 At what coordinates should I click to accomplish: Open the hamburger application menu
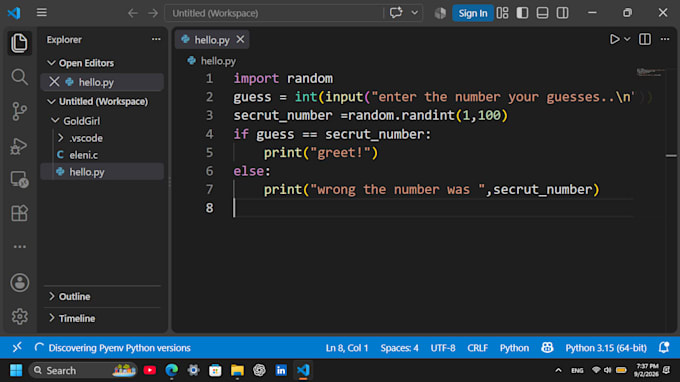click(42, 13)
